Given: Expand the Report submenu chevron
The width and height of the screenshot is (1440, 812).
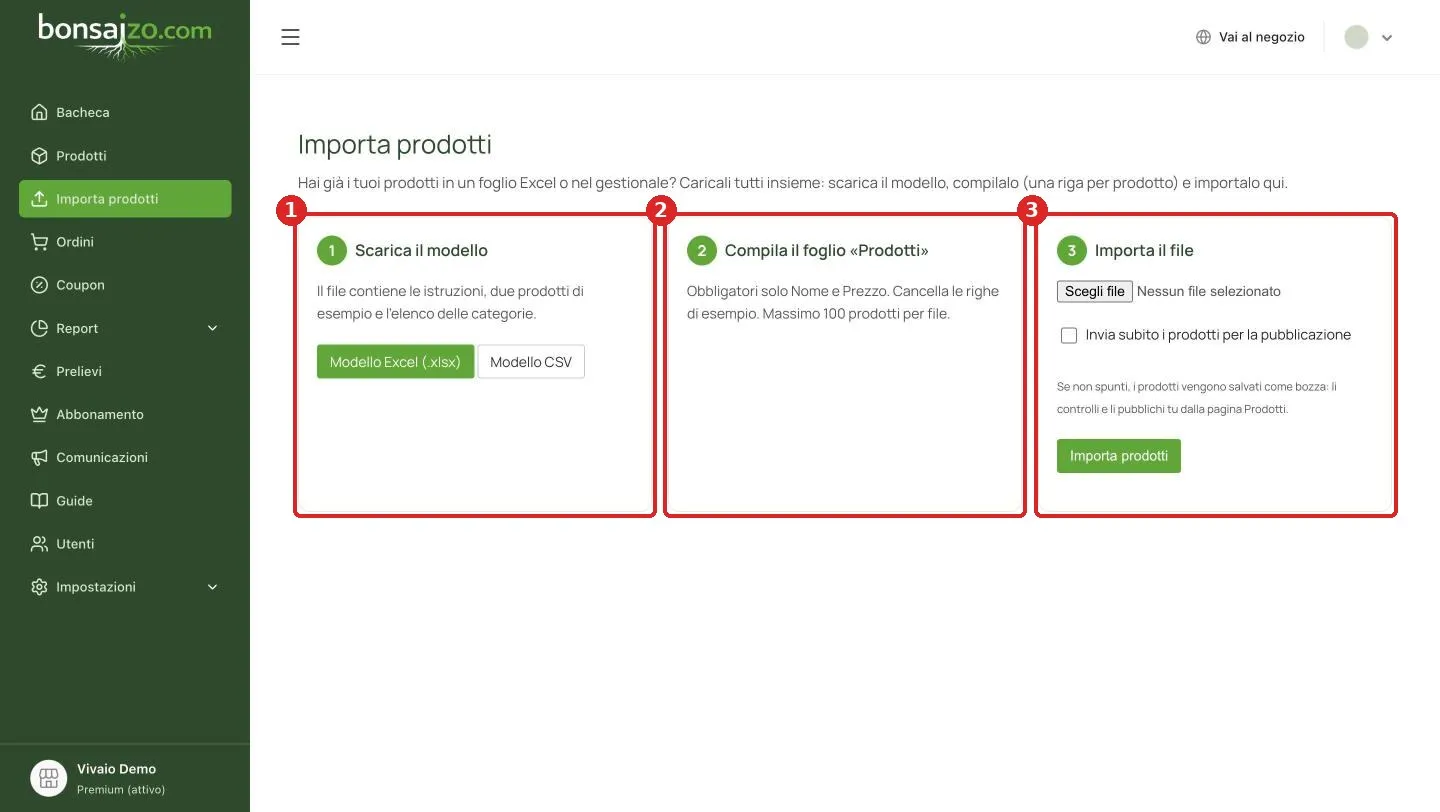Looking at the screenshot, I should point(212,328).
